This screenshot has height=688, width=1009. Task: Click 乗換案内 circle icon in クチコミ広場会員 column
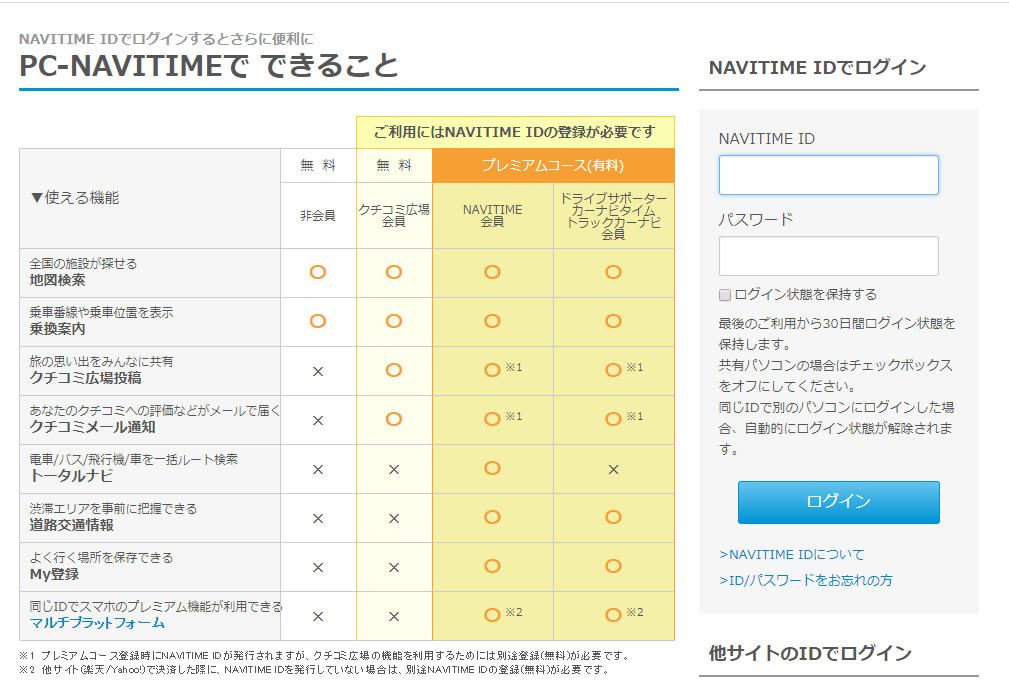394,321
